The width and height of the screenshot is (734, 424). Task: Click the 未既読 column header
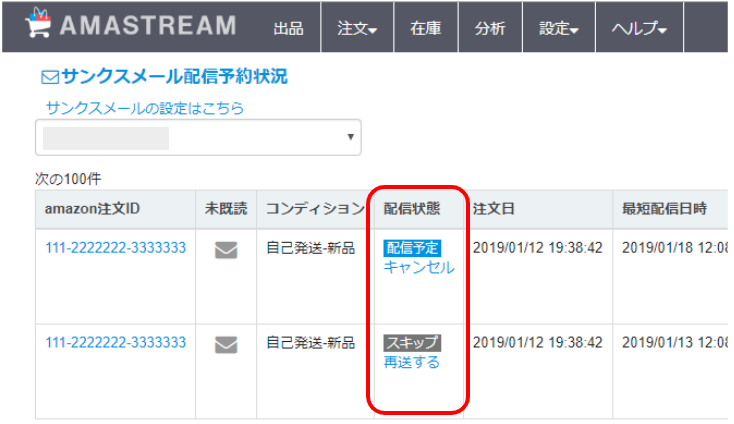226,208
